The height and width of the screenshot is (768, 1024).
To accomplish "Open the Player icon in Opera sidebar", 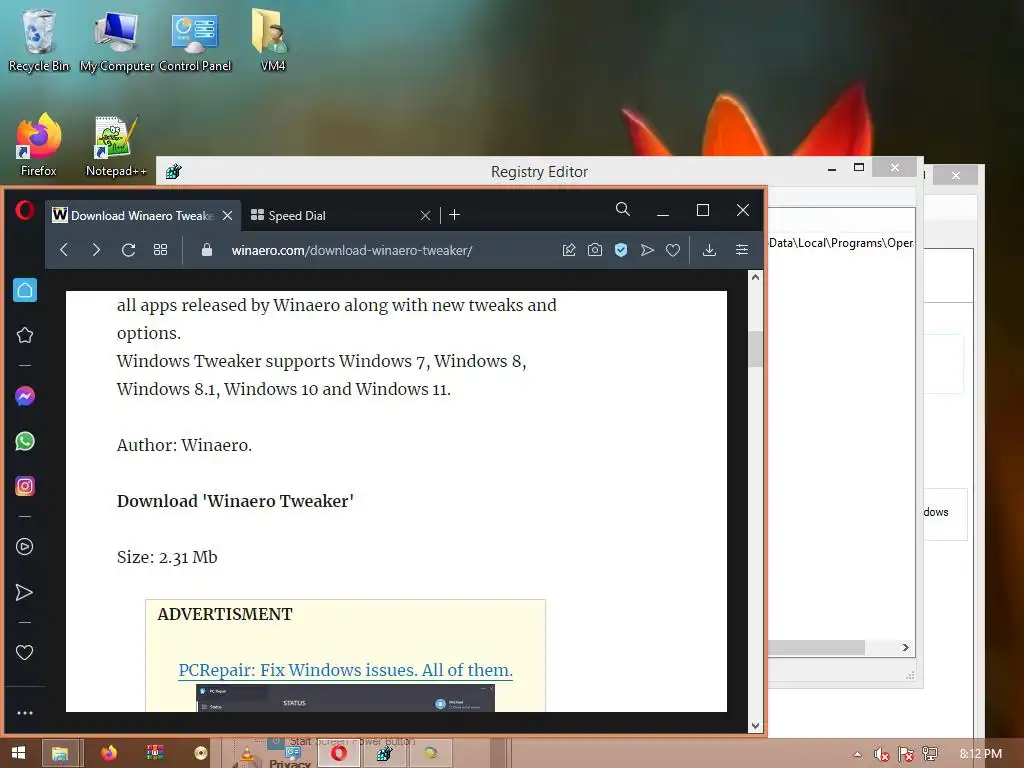I will point(25,547).
